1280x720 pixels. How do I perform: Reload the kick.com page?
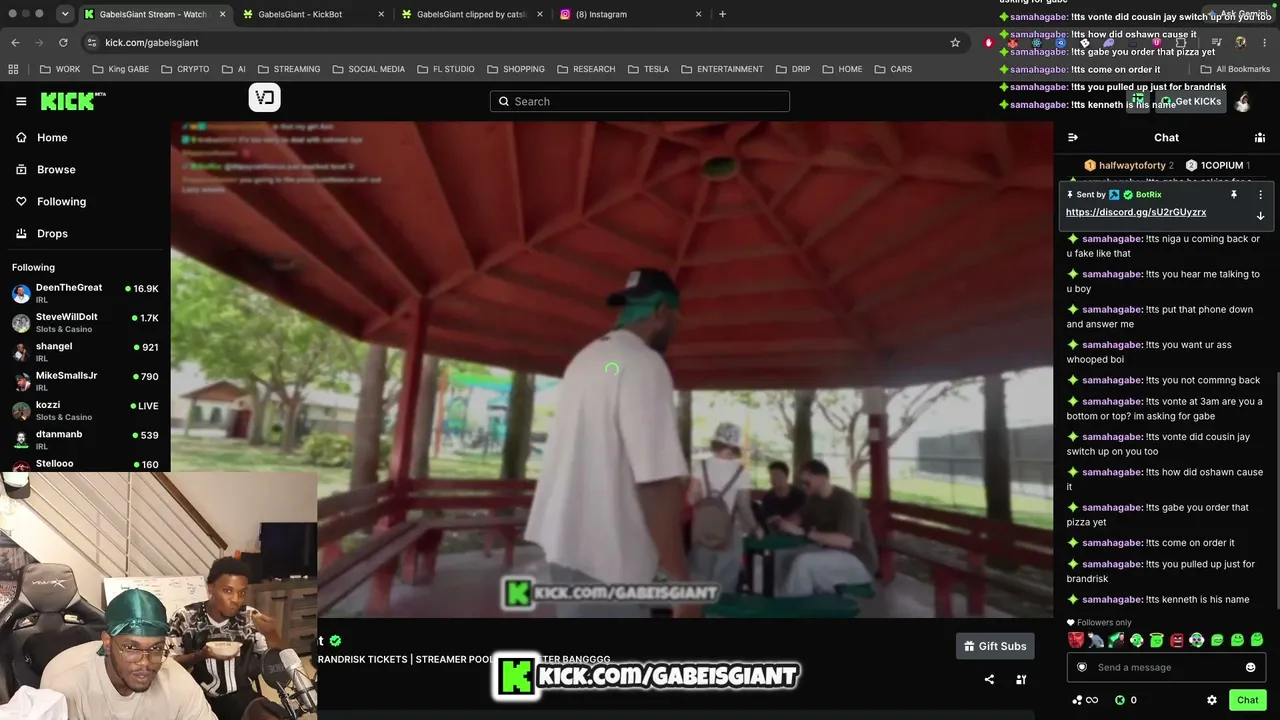[x=63, y=42]
